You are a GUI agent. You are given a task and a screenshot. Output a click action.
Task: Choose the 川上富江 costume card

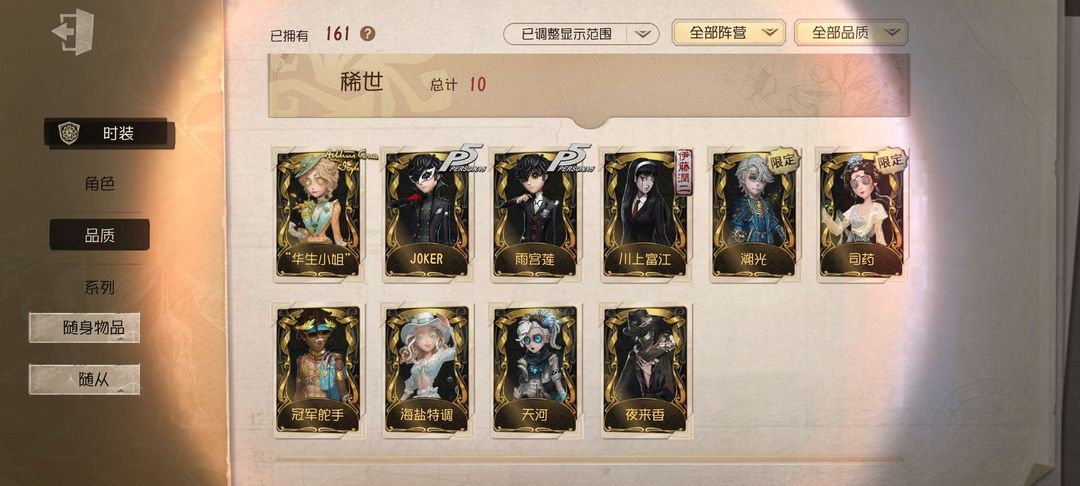[645, 214]
